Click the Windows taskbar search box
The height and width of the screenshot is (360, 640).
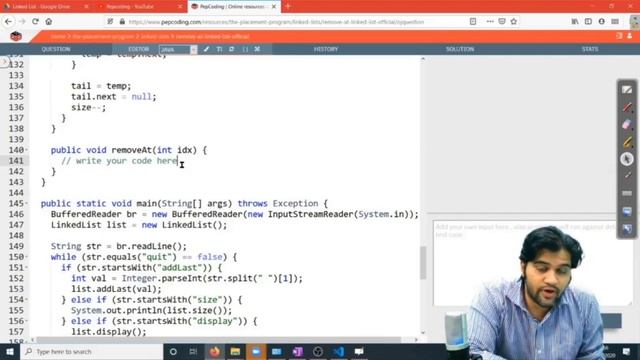click(x=92, y=351)
